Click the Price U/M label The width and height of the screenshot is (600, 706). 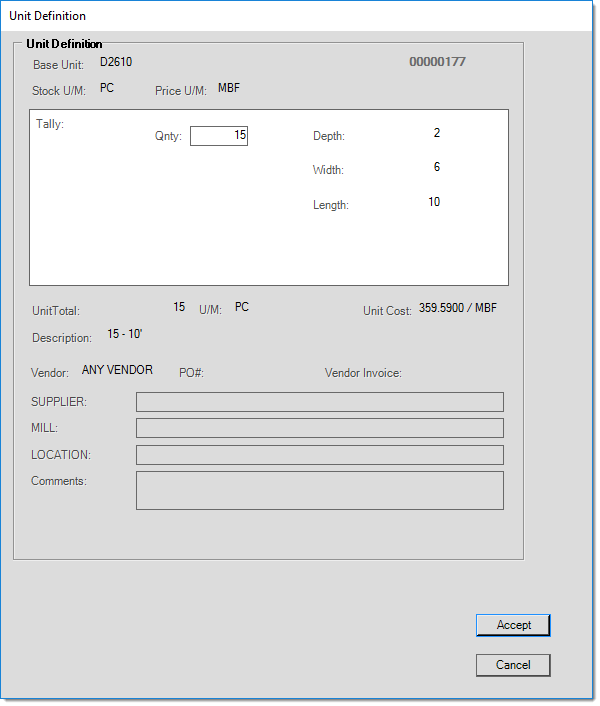[181, 91]
